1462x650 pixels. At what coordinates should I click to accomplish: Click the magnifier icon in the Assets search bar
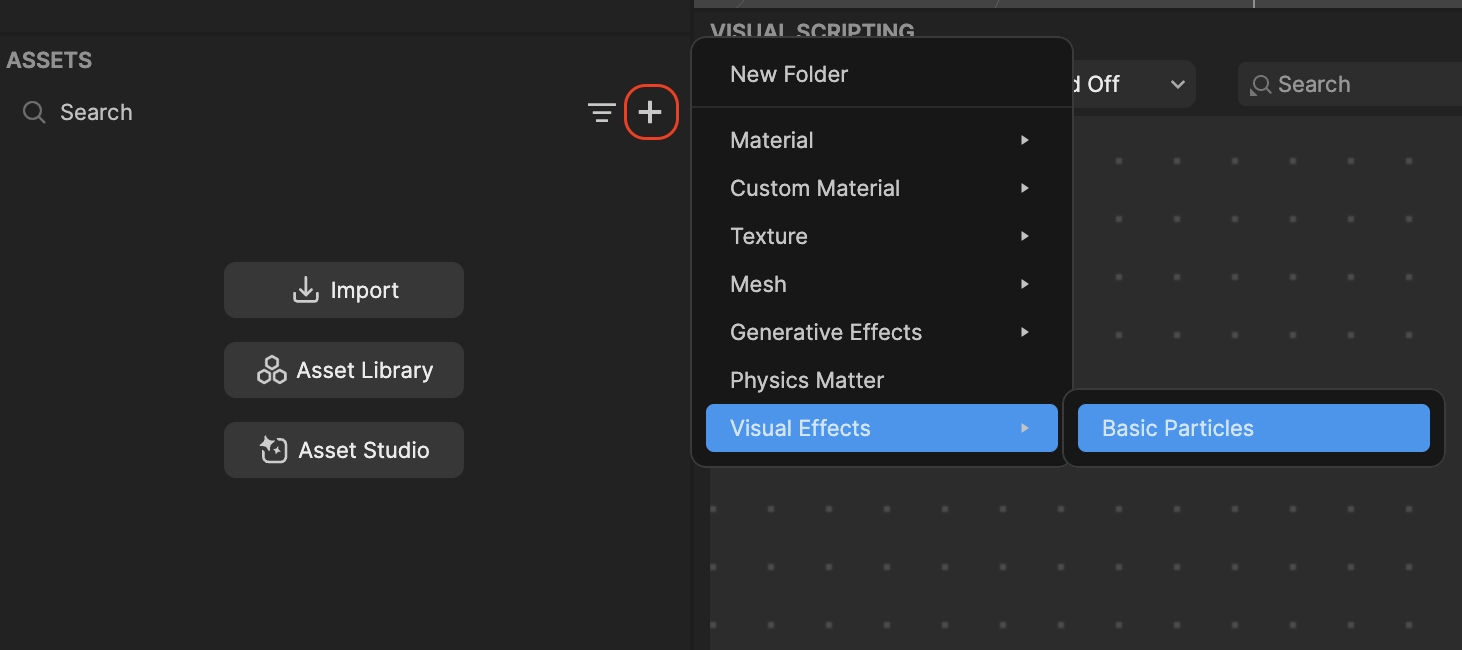click(33, 112)
